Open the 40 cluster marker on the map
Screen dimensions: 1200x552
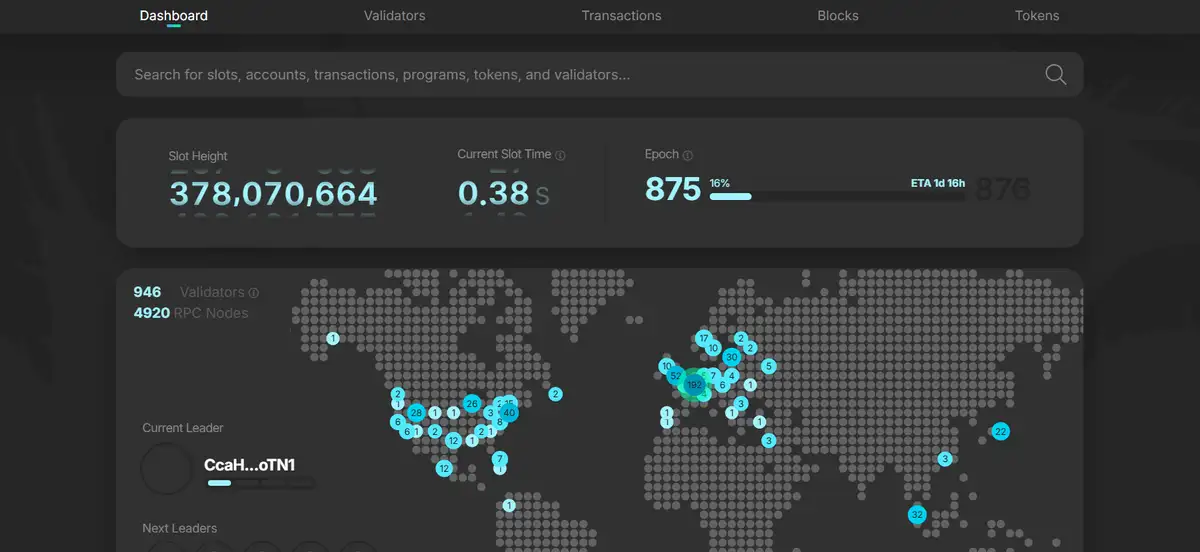click(x=509, y=412)
